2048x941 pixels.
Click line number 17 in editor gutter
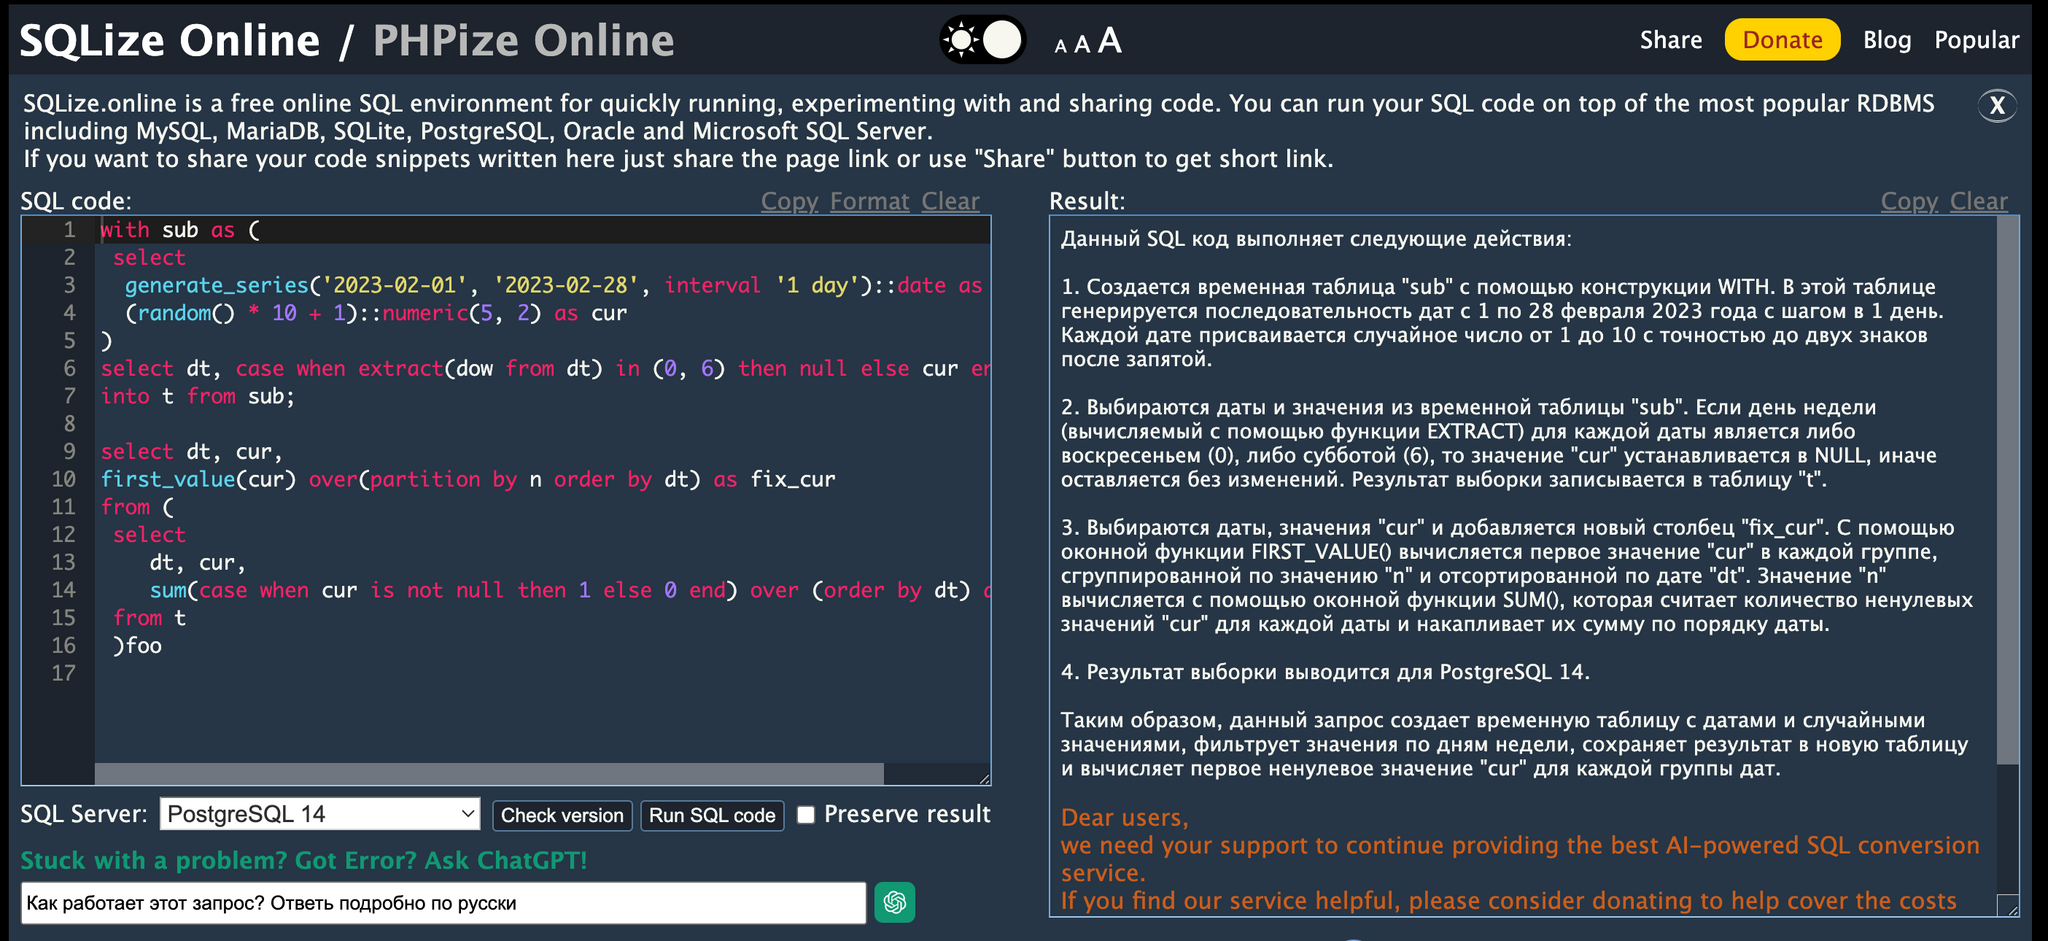coord(64,673)
